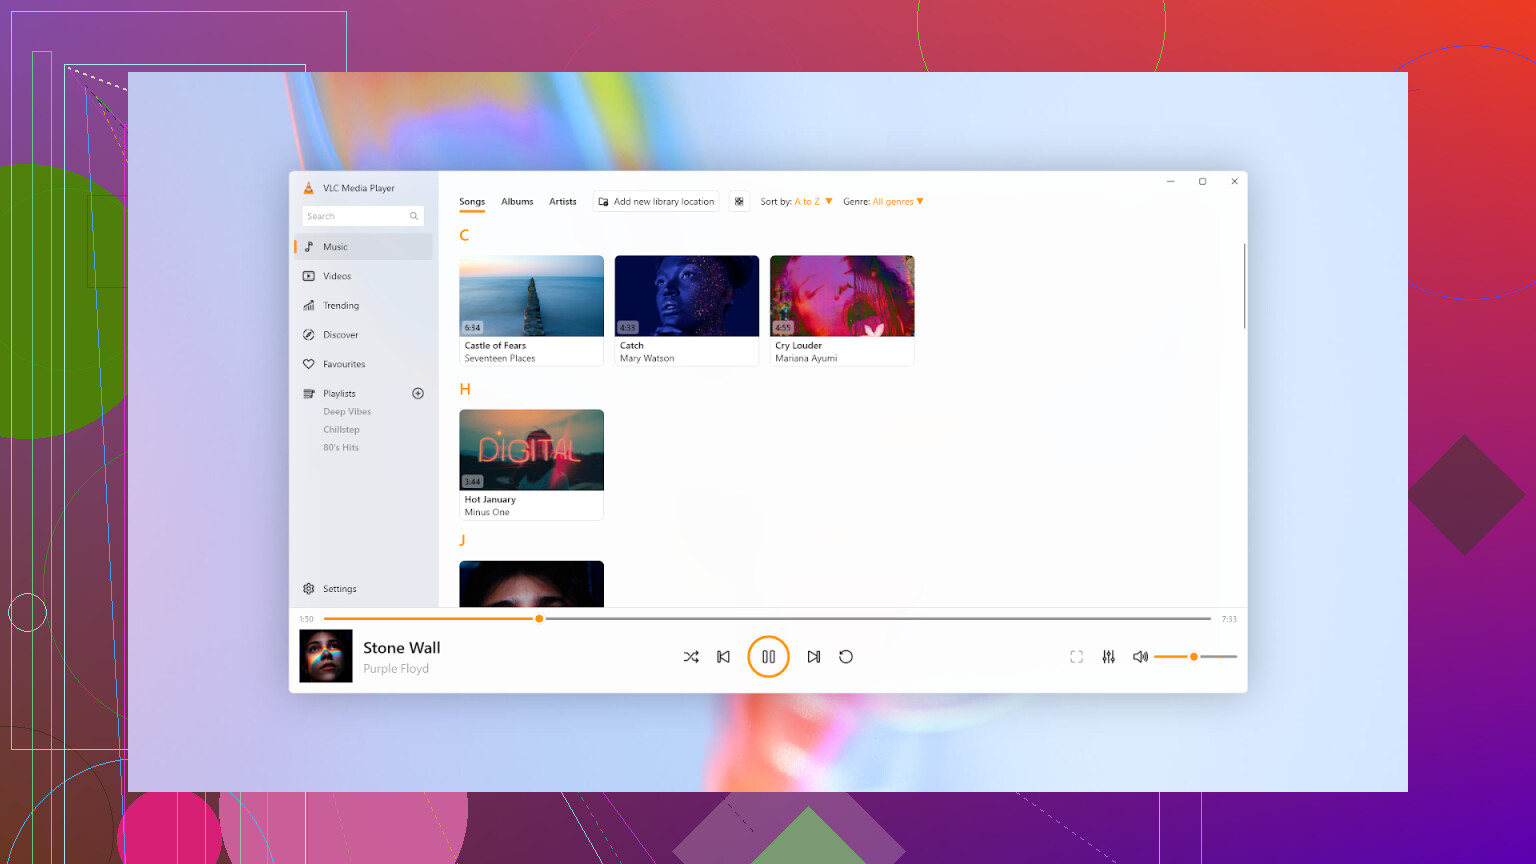Open the equalizer settings
1536x864 pixels.
pos(1108,657)
